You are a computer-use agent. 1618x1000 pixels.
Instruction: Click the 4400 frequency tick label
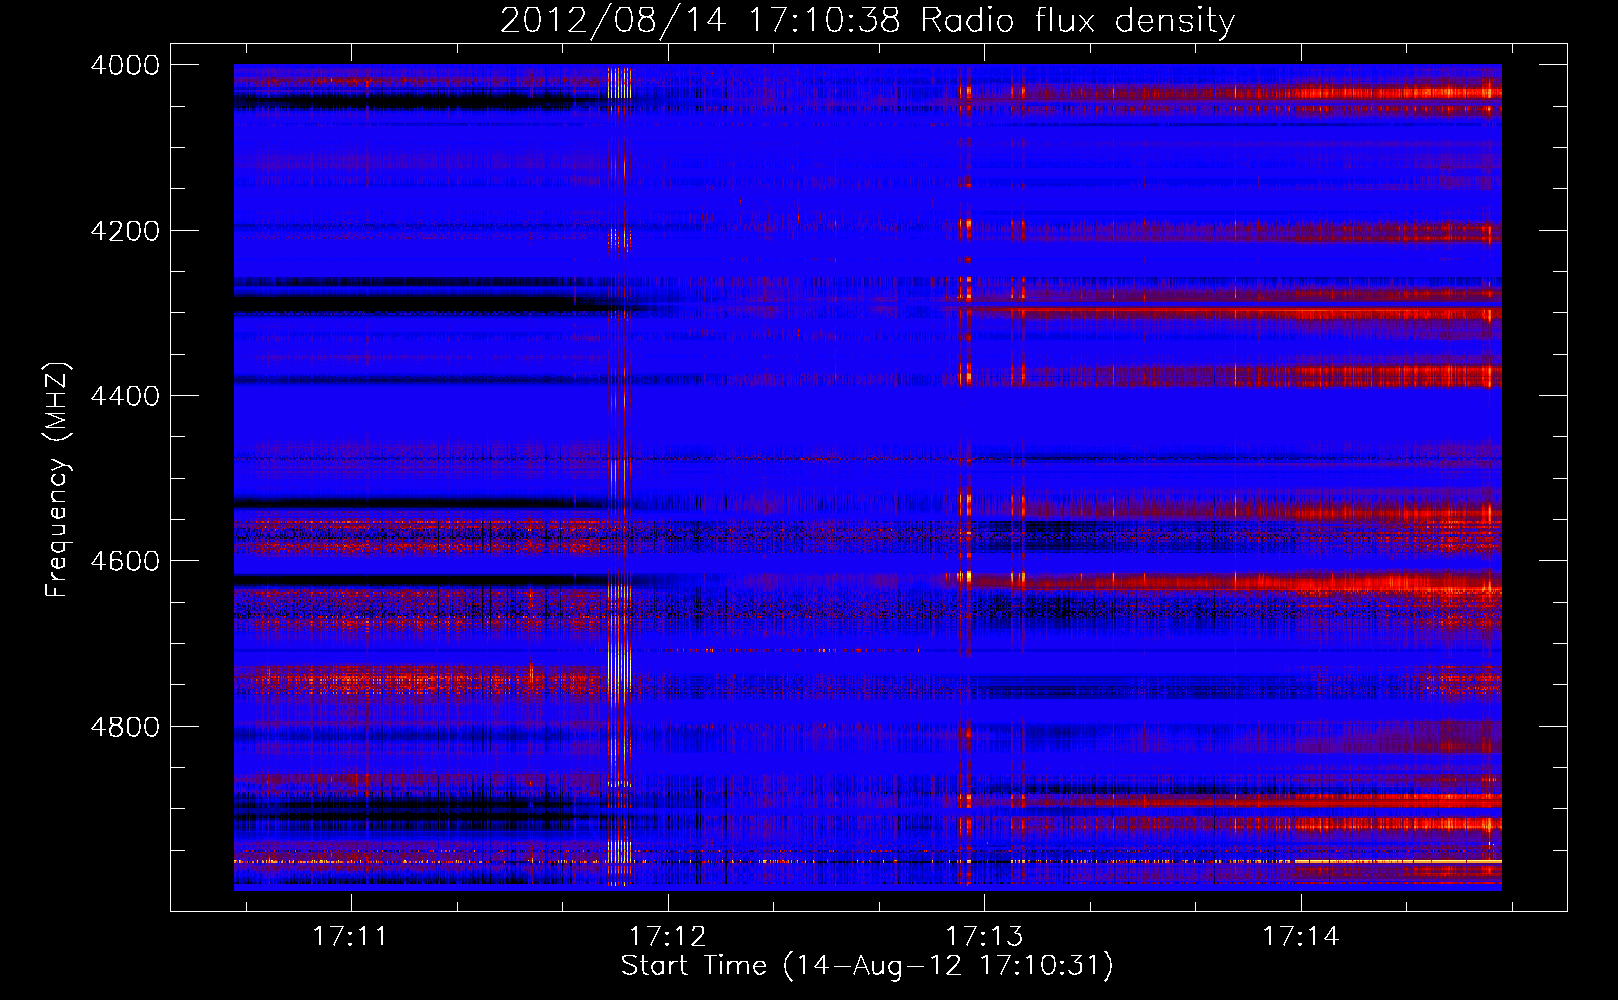pos(125,396)
